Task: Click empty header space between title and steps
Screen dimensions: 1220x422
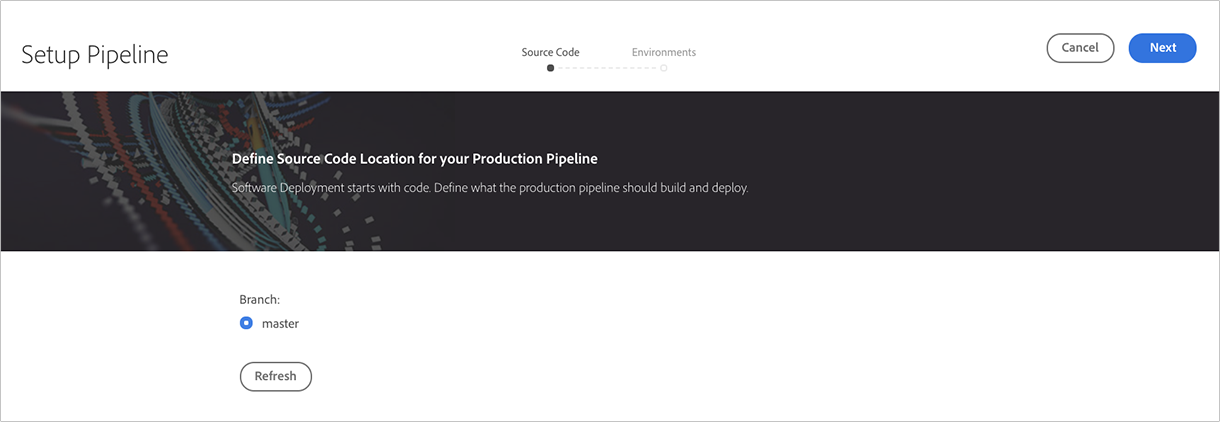Action: coord(340,50)
